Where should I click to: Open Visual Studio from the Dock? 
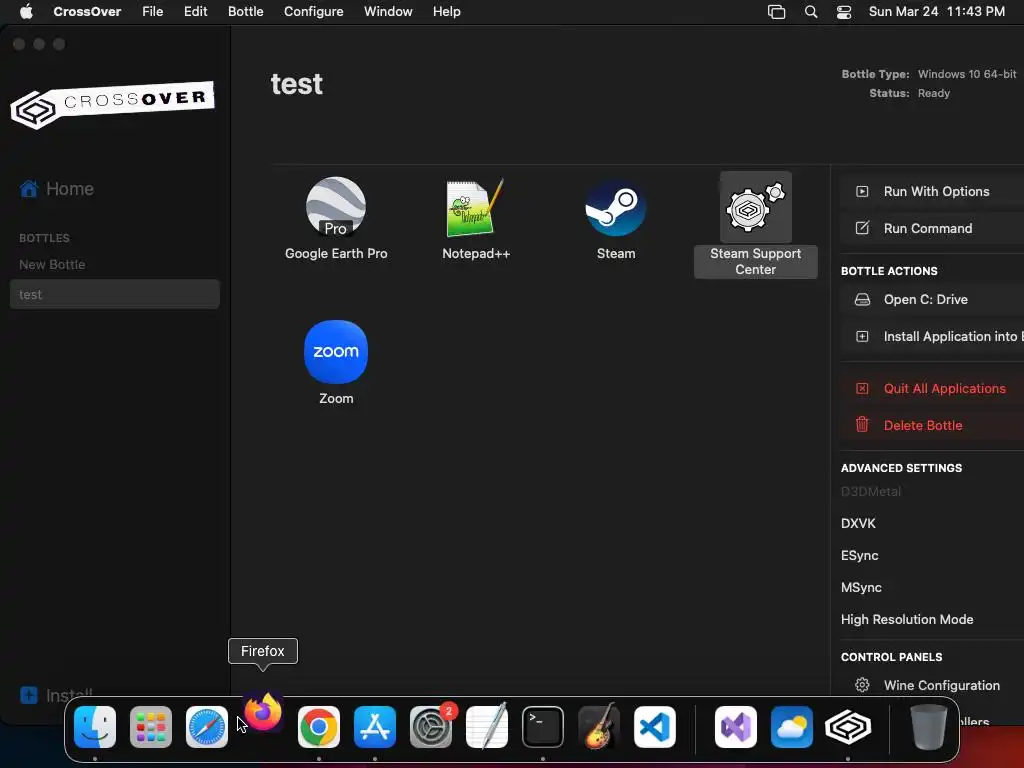click(x=736, y=727)
